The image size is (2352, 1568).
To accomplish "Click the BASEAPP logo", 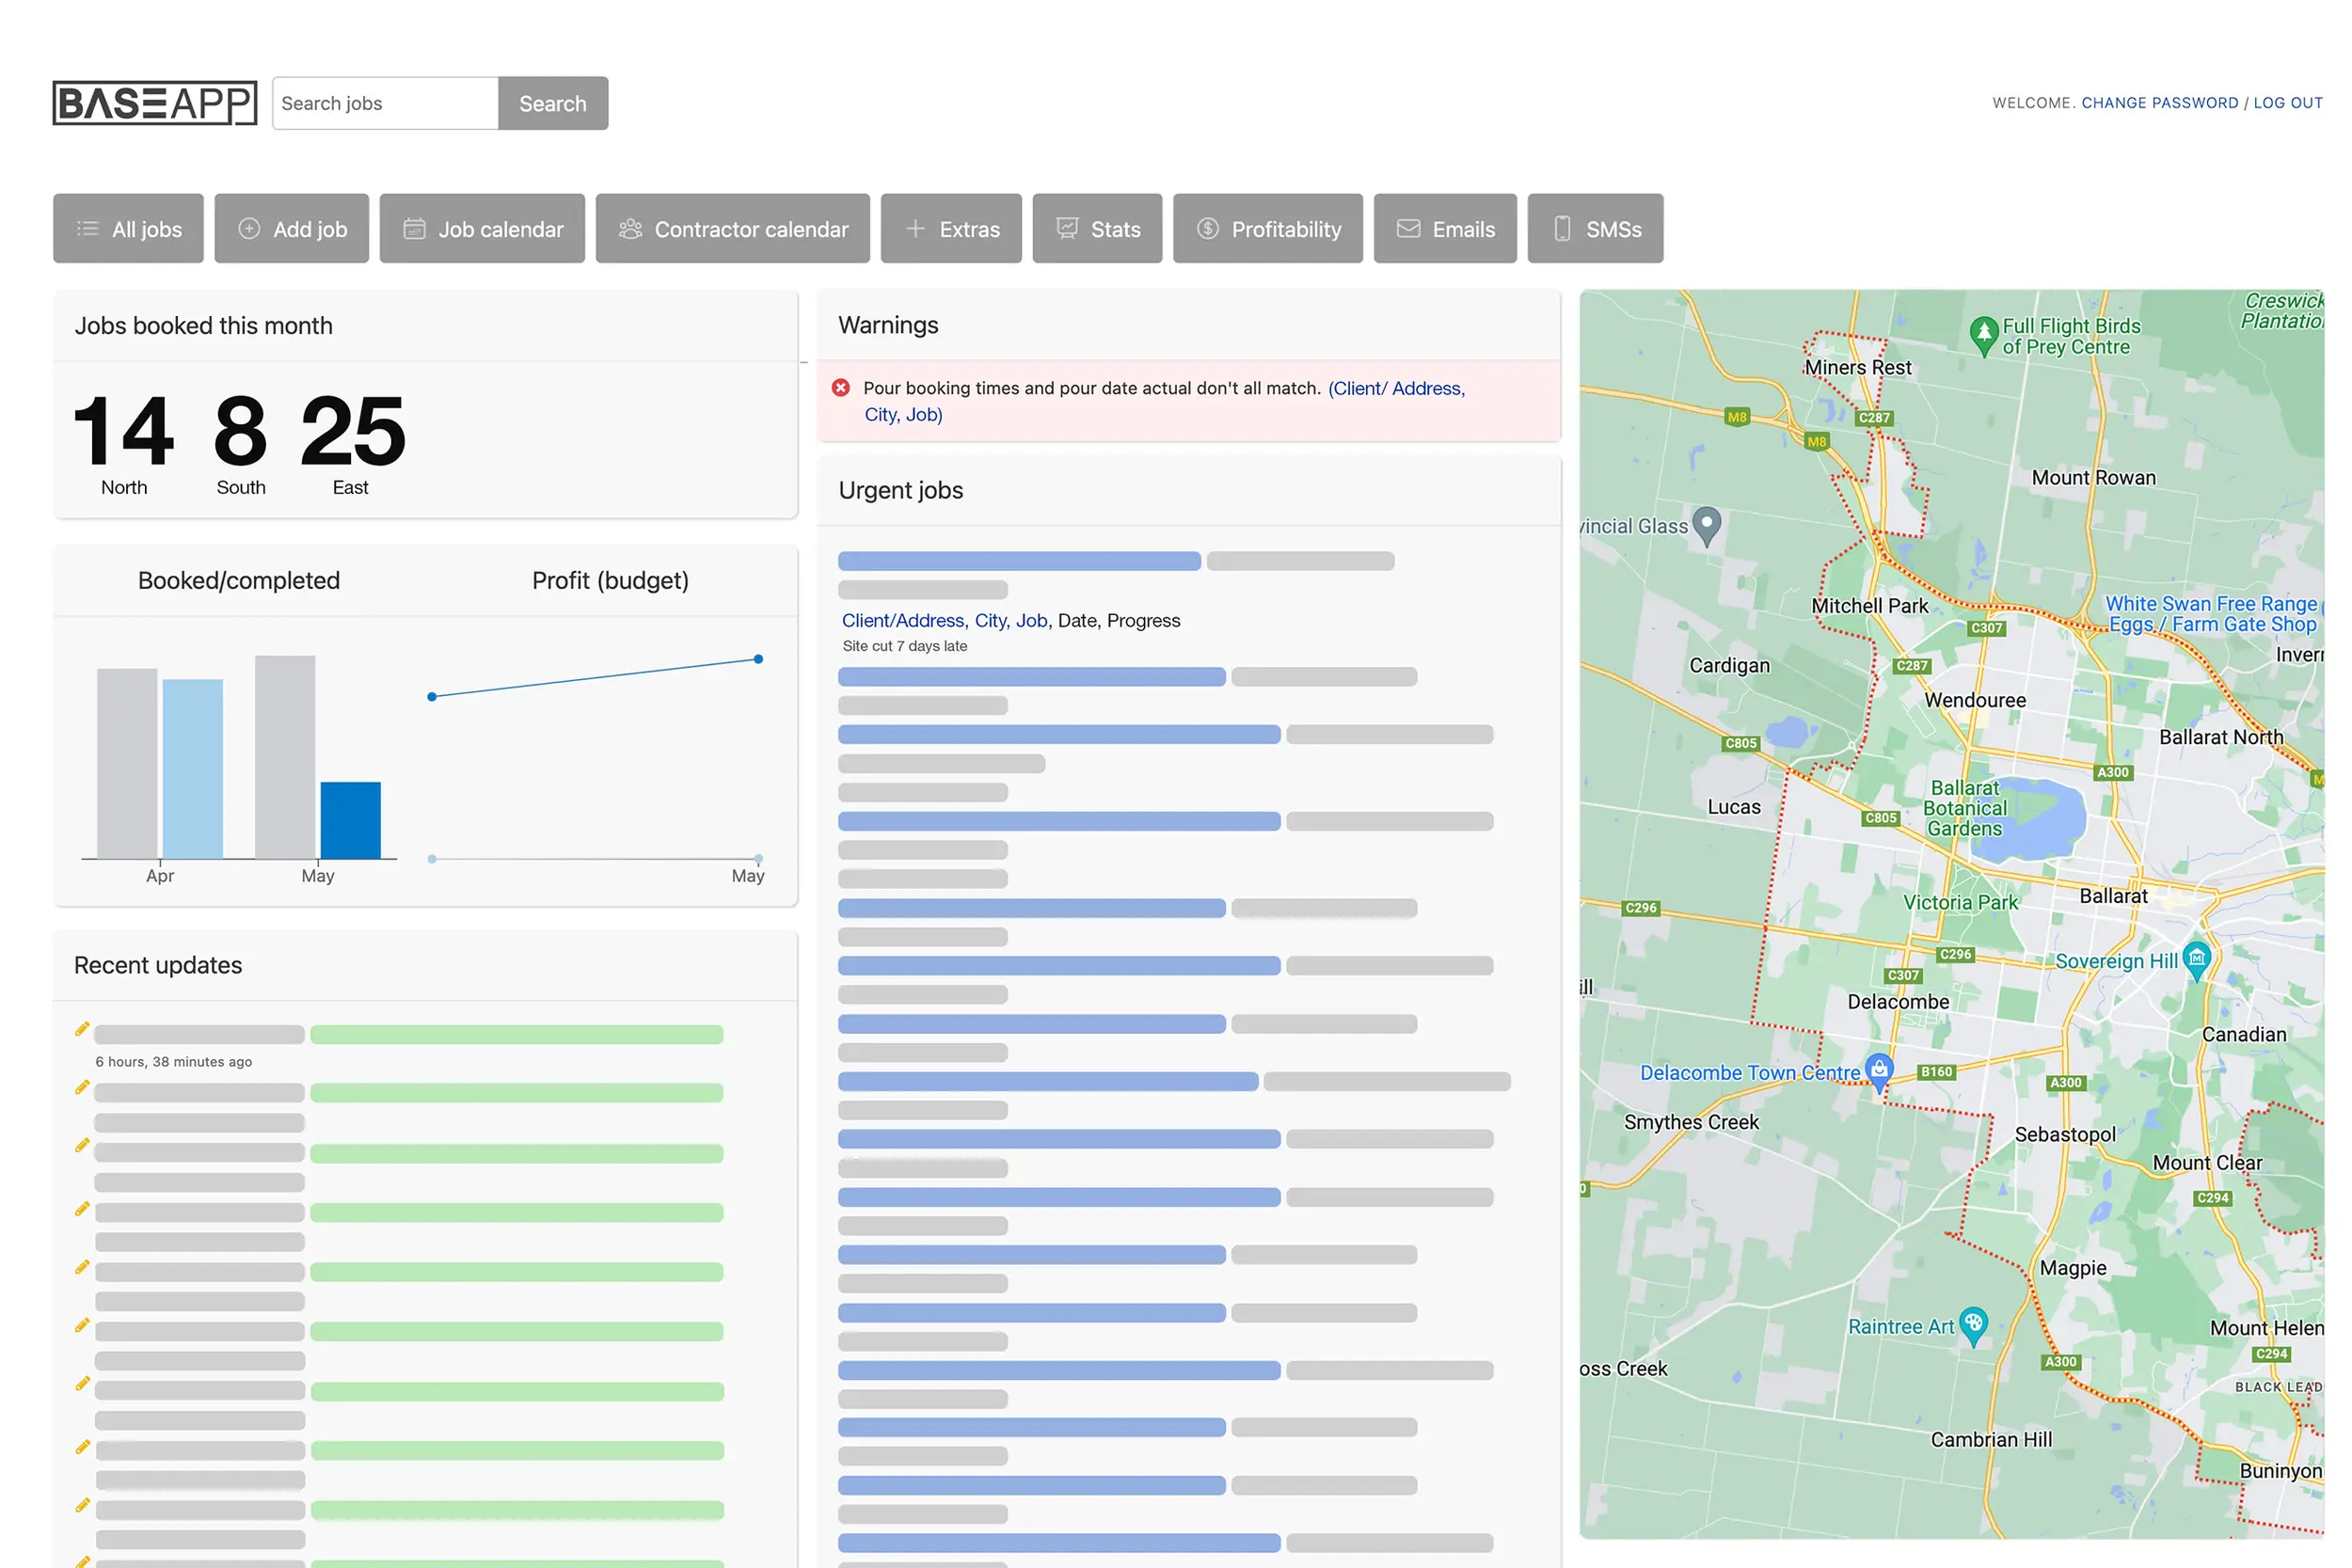I will pyautogui.click(x=154, y=103).
